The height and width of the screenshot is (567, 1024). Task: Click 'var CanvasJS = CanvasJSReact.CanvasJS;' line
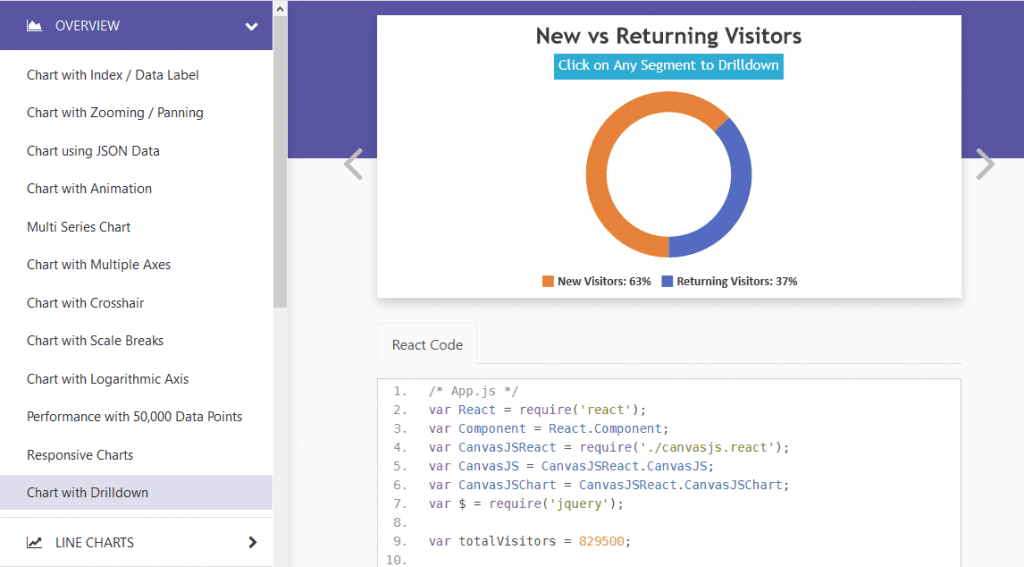pyautogui.click(x=571, y=466)
